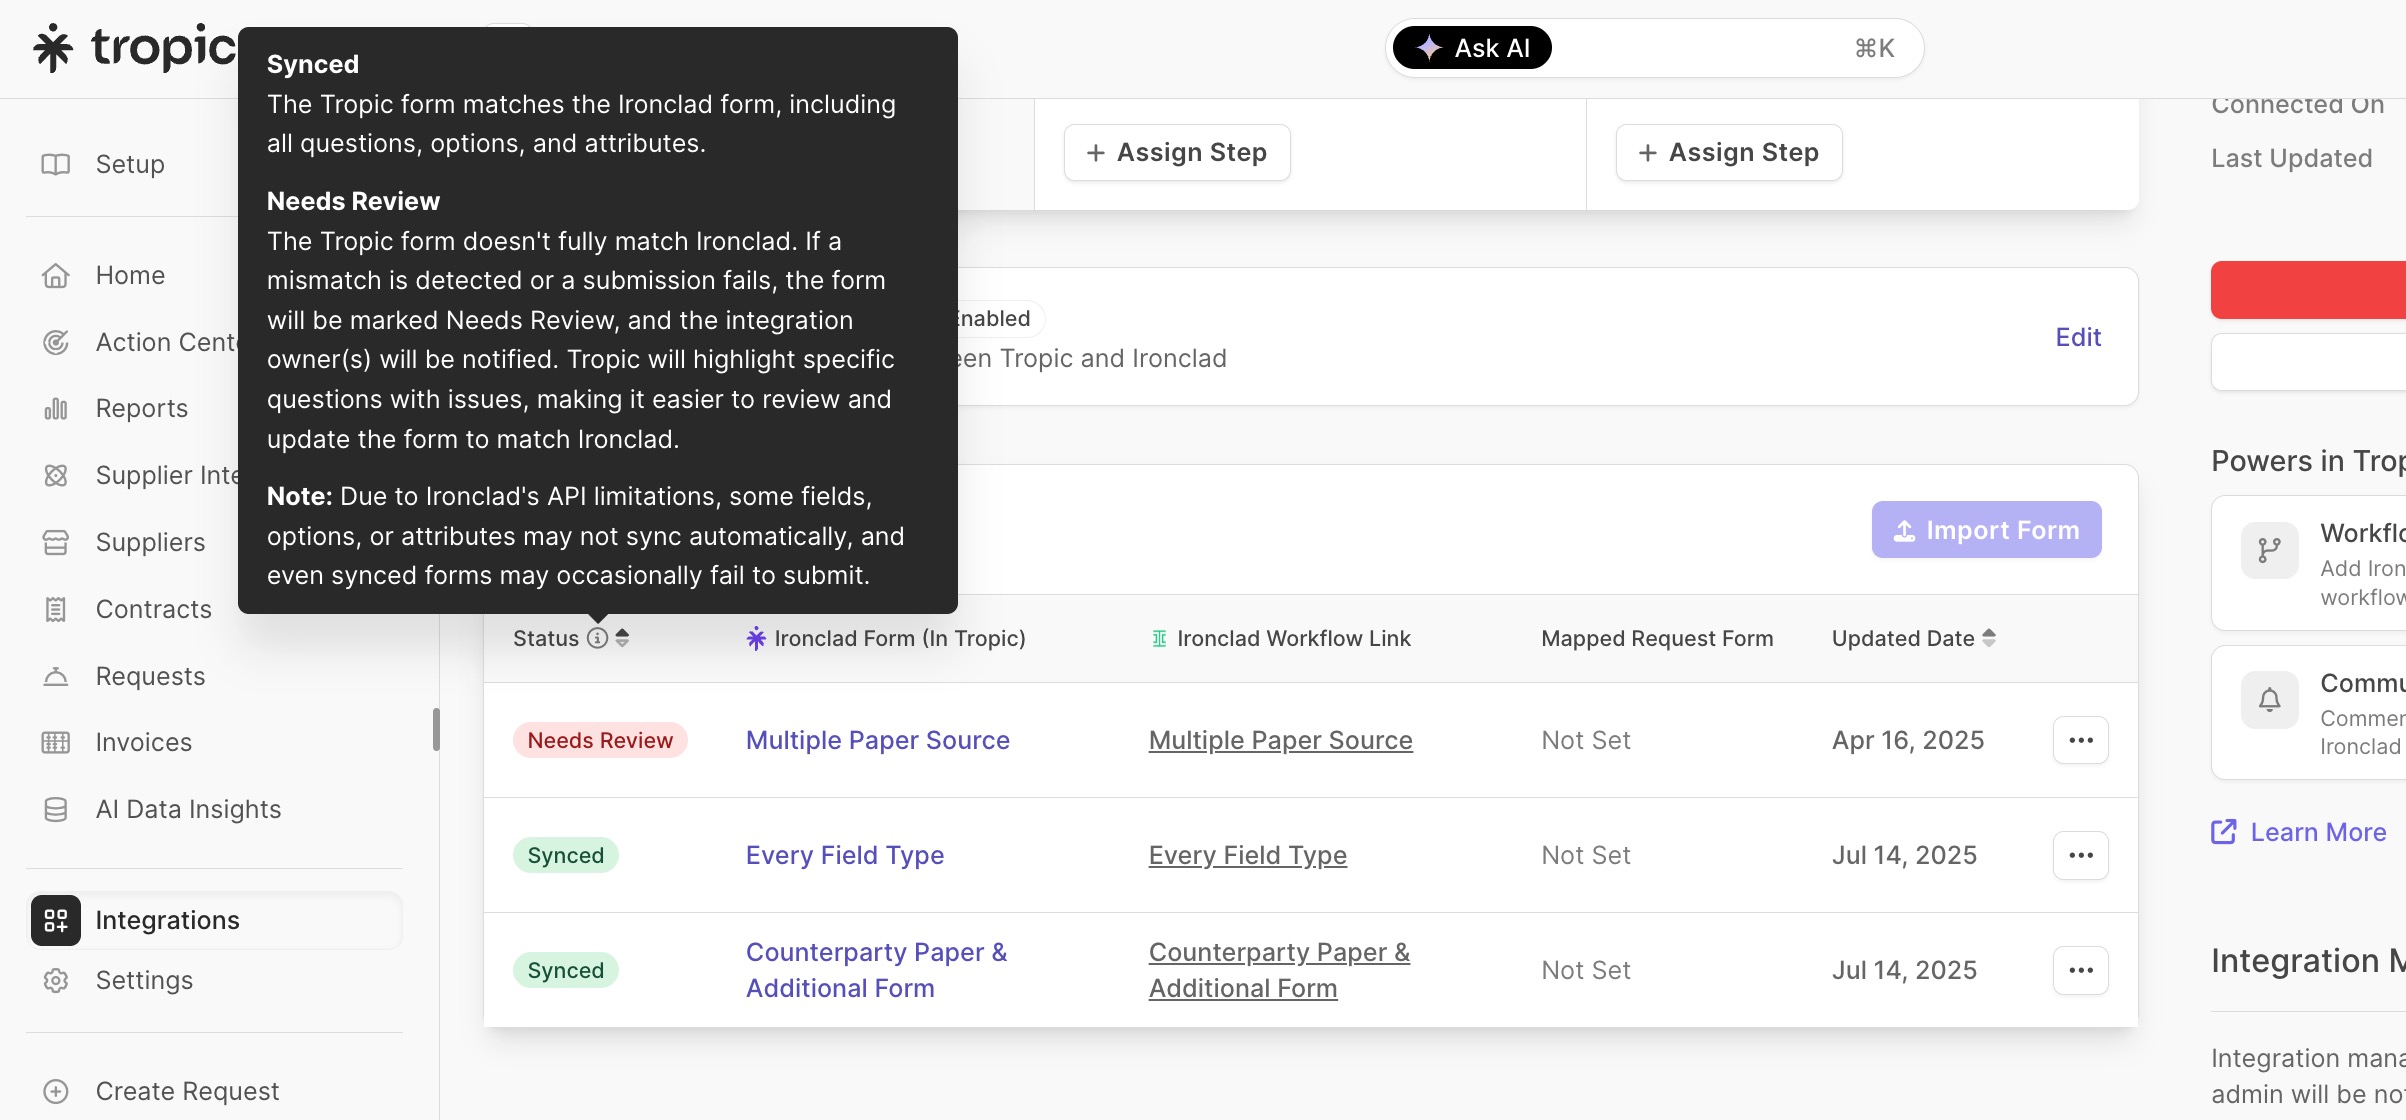Open Suppliers page from sidebar
Screen dimensions: 2406x1120
coord(150,542)
